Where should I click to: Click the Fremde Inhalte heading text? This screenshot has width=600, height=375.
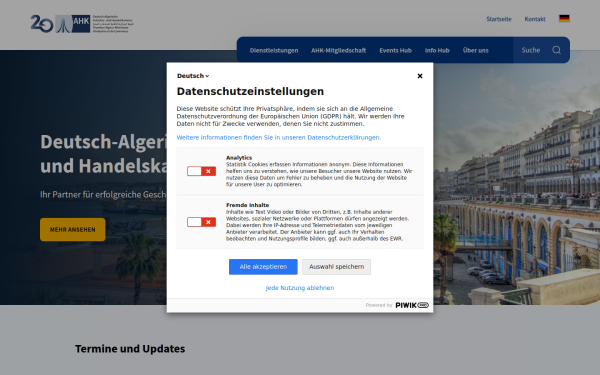click(x=248, y=205)
